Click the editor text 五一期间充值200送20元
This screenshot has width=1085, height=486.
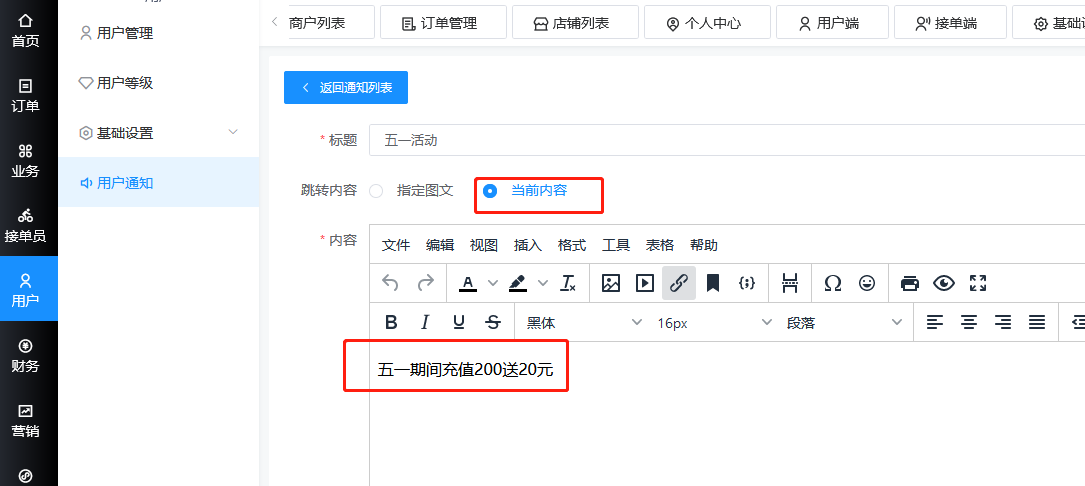(465, 370)
